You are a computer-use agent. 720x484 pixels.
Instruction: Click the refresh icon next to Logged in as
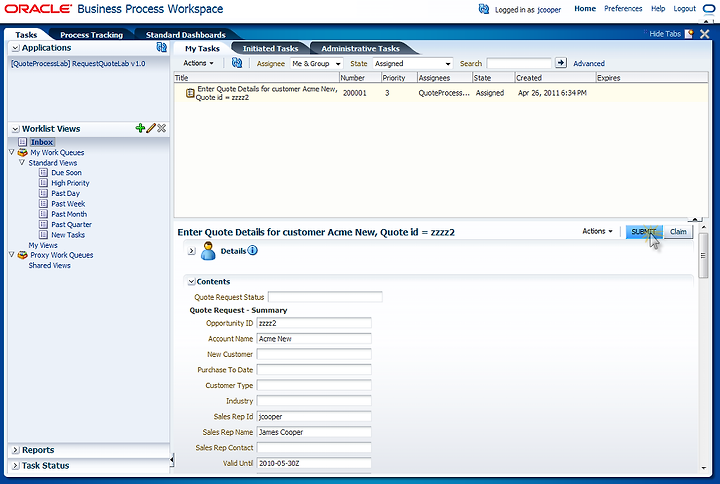(x=484, y=9)
